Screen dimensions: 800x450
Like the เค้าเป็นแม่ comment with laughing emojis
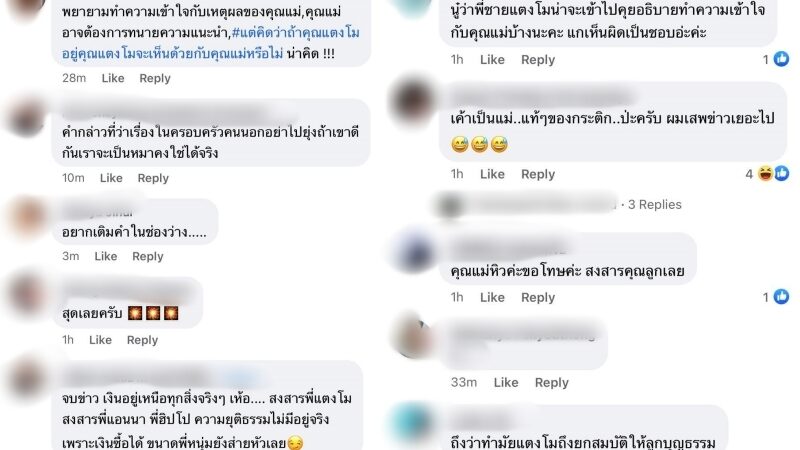coord(492,174)
